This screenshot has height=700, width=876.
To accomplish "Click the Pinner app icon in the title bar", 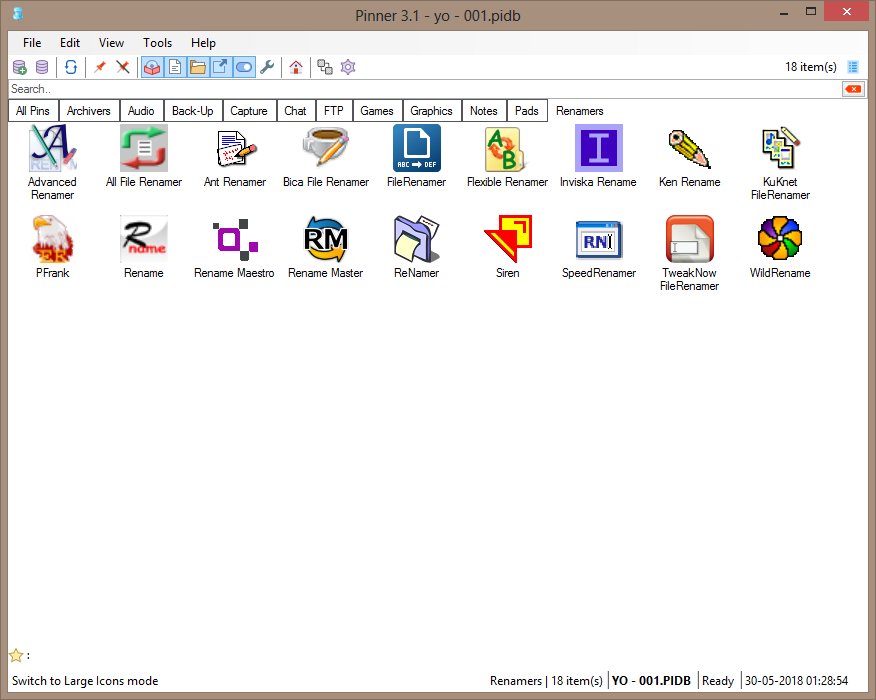I will (x=18, y=14).
